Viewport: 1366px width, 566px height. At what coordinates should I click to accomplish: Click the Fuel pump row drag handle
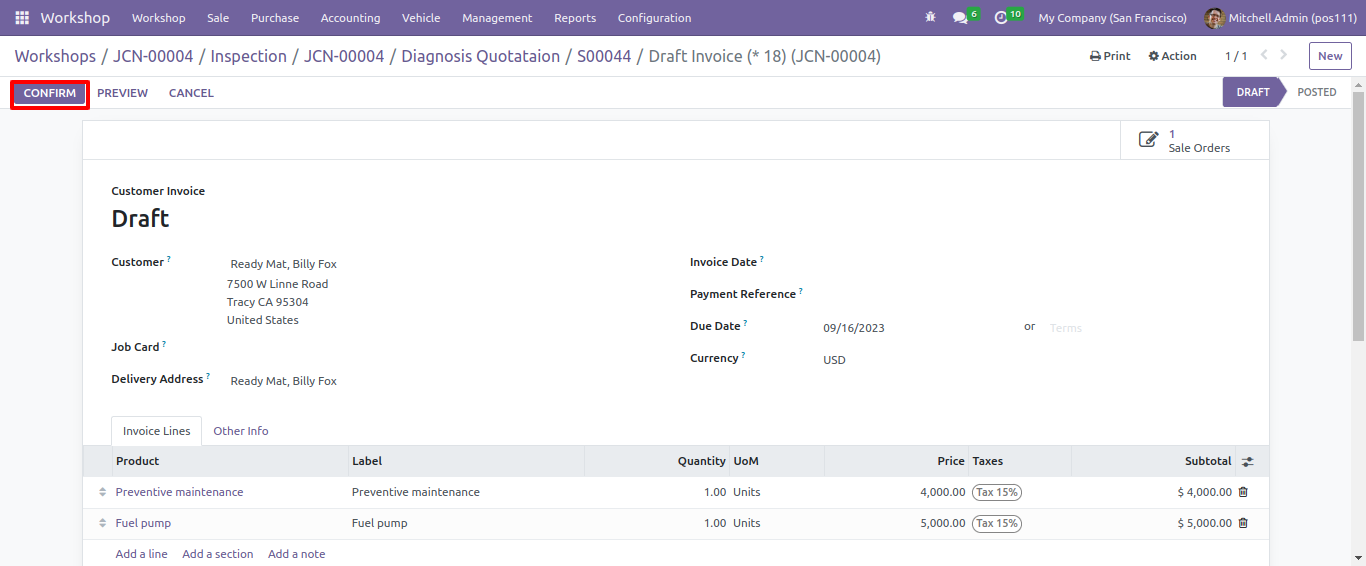102,523
